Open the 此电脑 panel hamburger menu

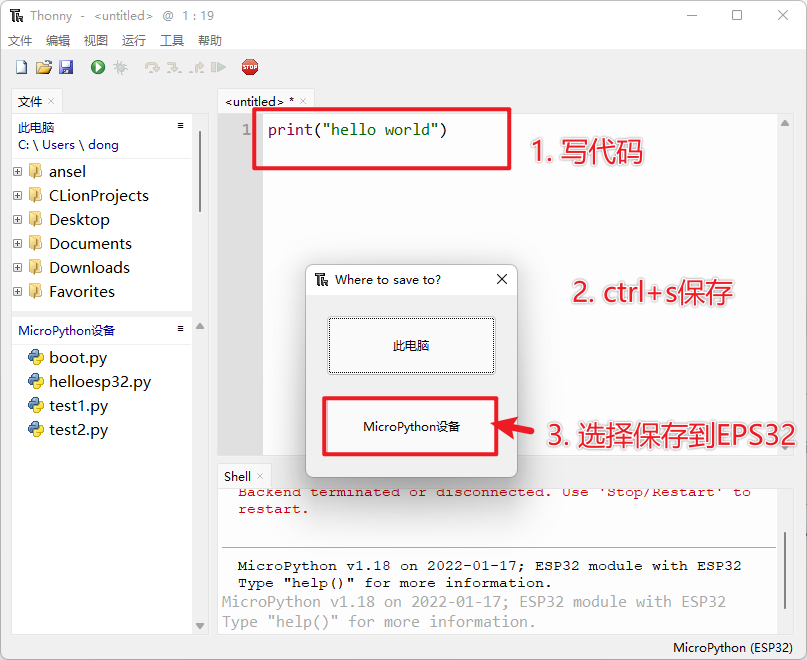(180, 126)
